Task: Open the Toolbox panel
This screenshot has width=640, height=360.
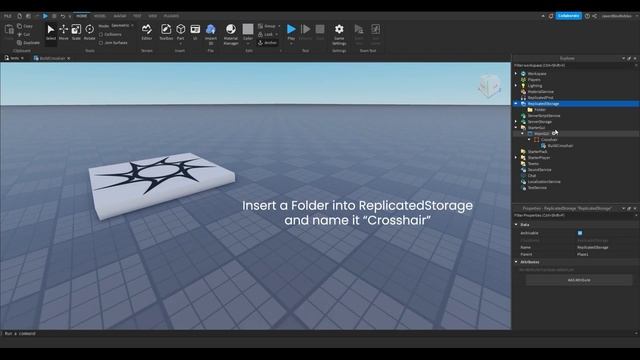Action: [166, 32]
